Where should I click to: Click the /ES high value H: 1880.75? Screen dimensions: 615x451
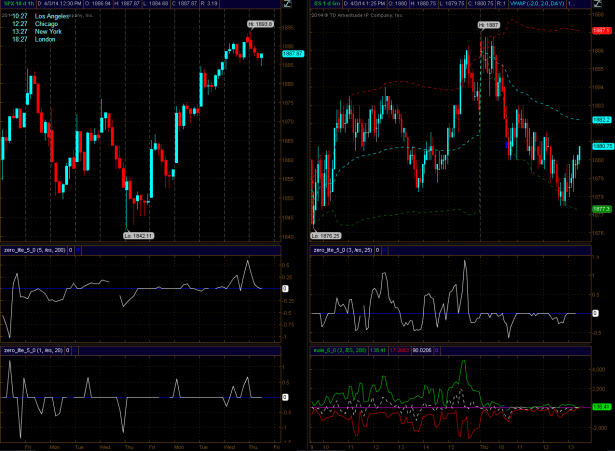tap(423, 4)
